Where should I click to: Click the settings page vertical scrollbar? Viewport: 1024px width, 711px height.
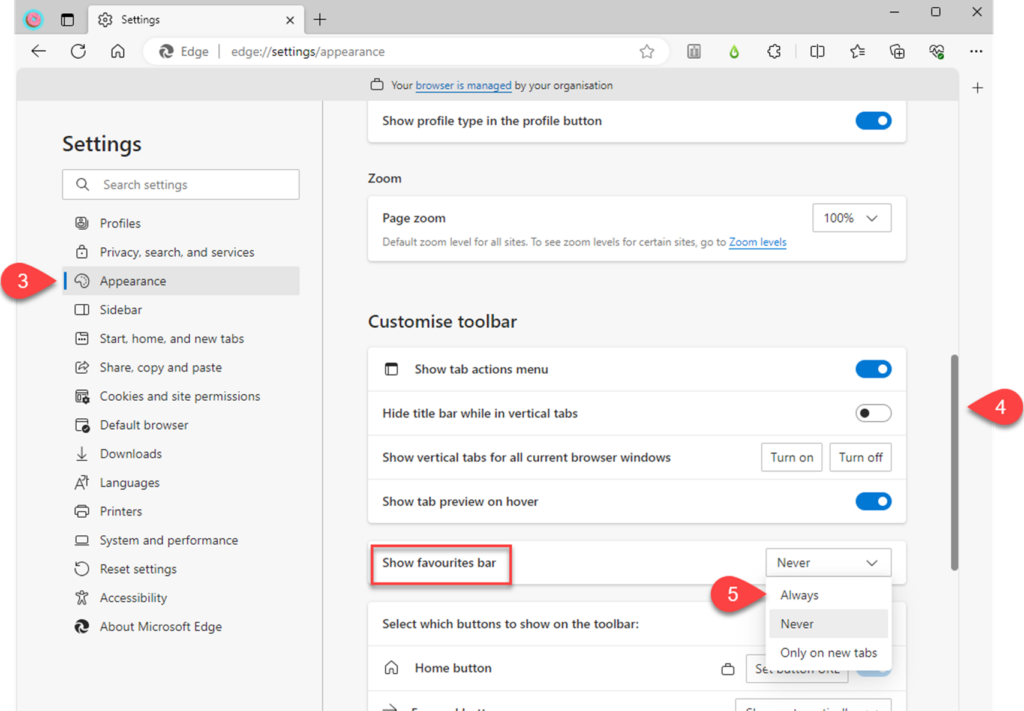coord(954,462)
